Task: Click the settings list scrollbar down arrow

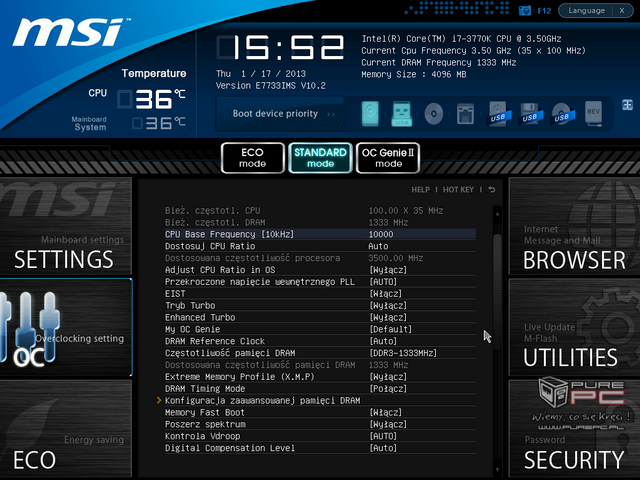Action: point(497,470)
